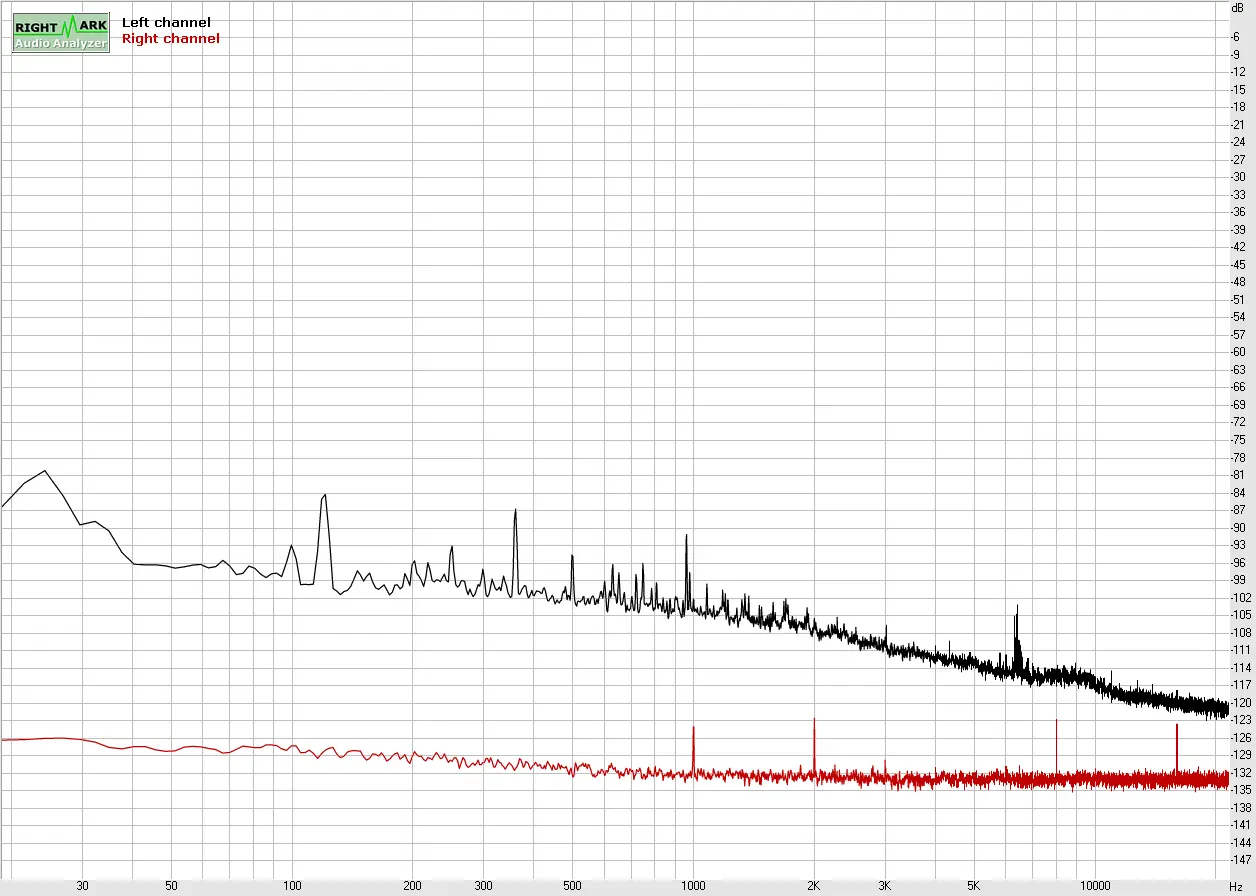Screen dimensions: 1256x896
Task: Click the 500 frequency axis label
Action: point(572,886)
